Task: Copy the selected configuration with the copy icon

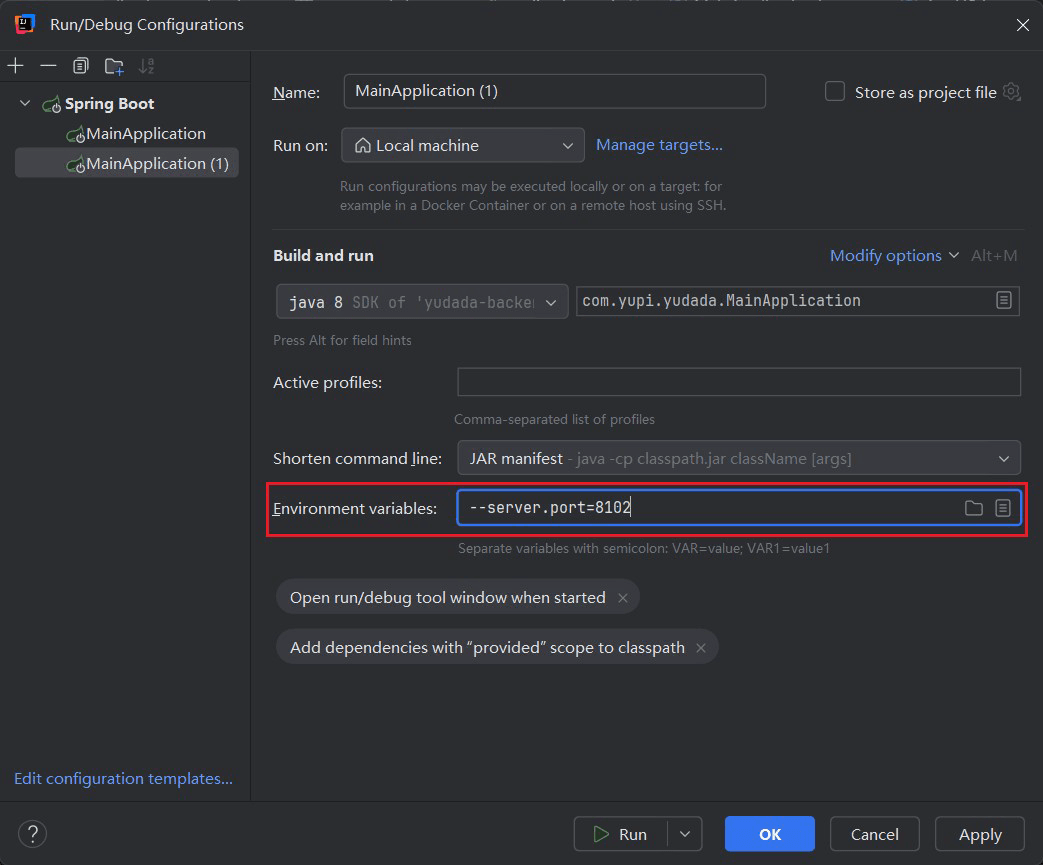Action: pos(80,66)
